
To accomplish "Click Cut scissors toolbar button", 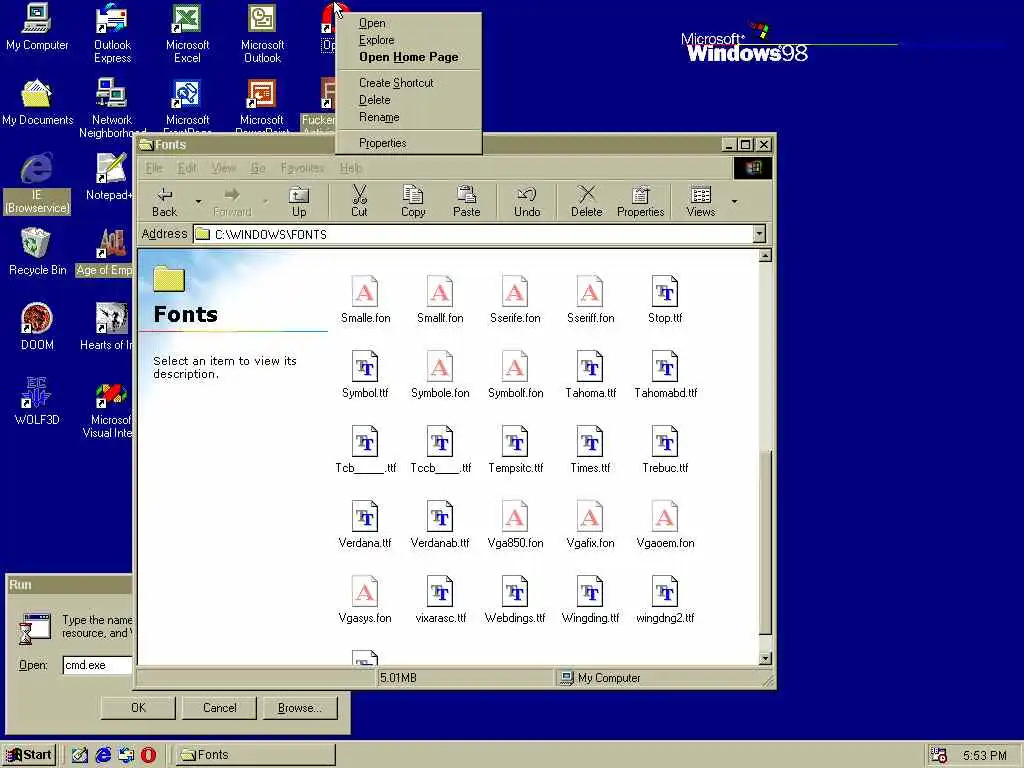I will click(x=359, y=201).
